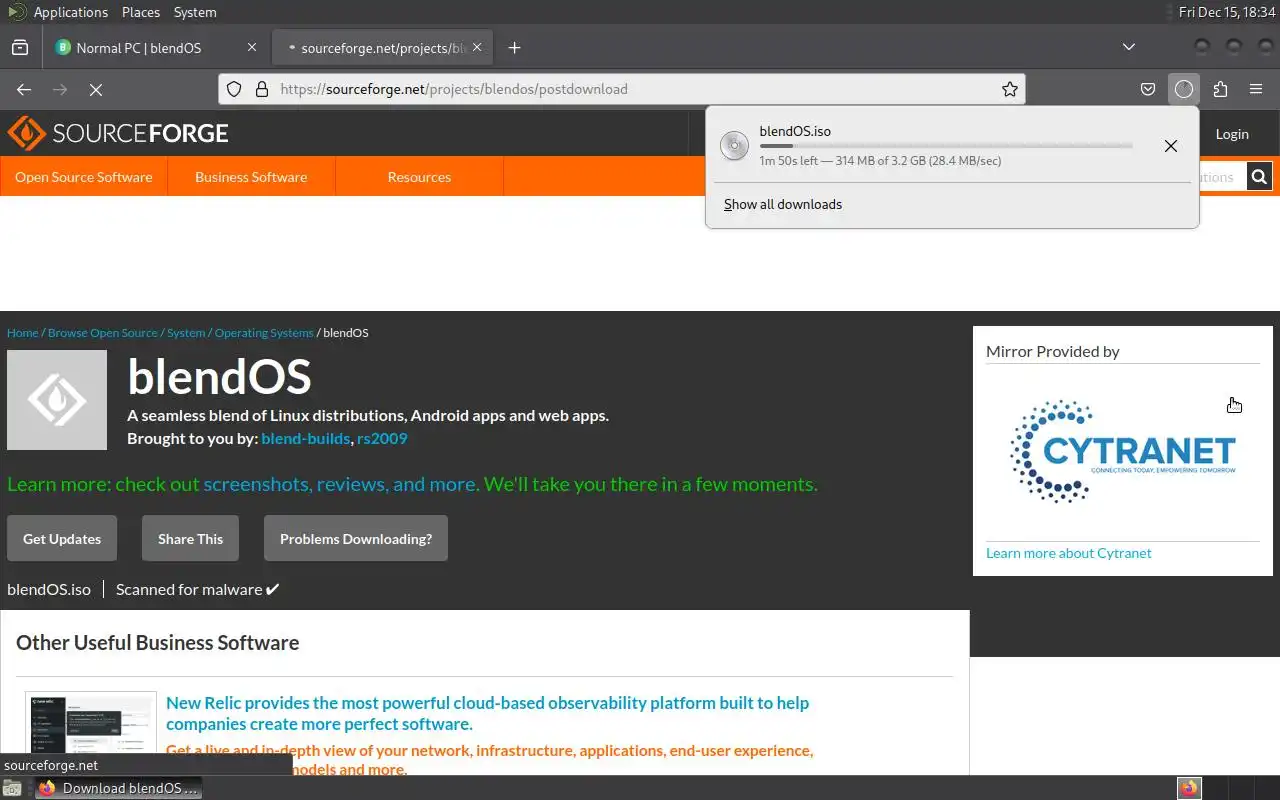Open the Firefox hamburger menu
The image size is (1280, 800).
click(1256, 89)
